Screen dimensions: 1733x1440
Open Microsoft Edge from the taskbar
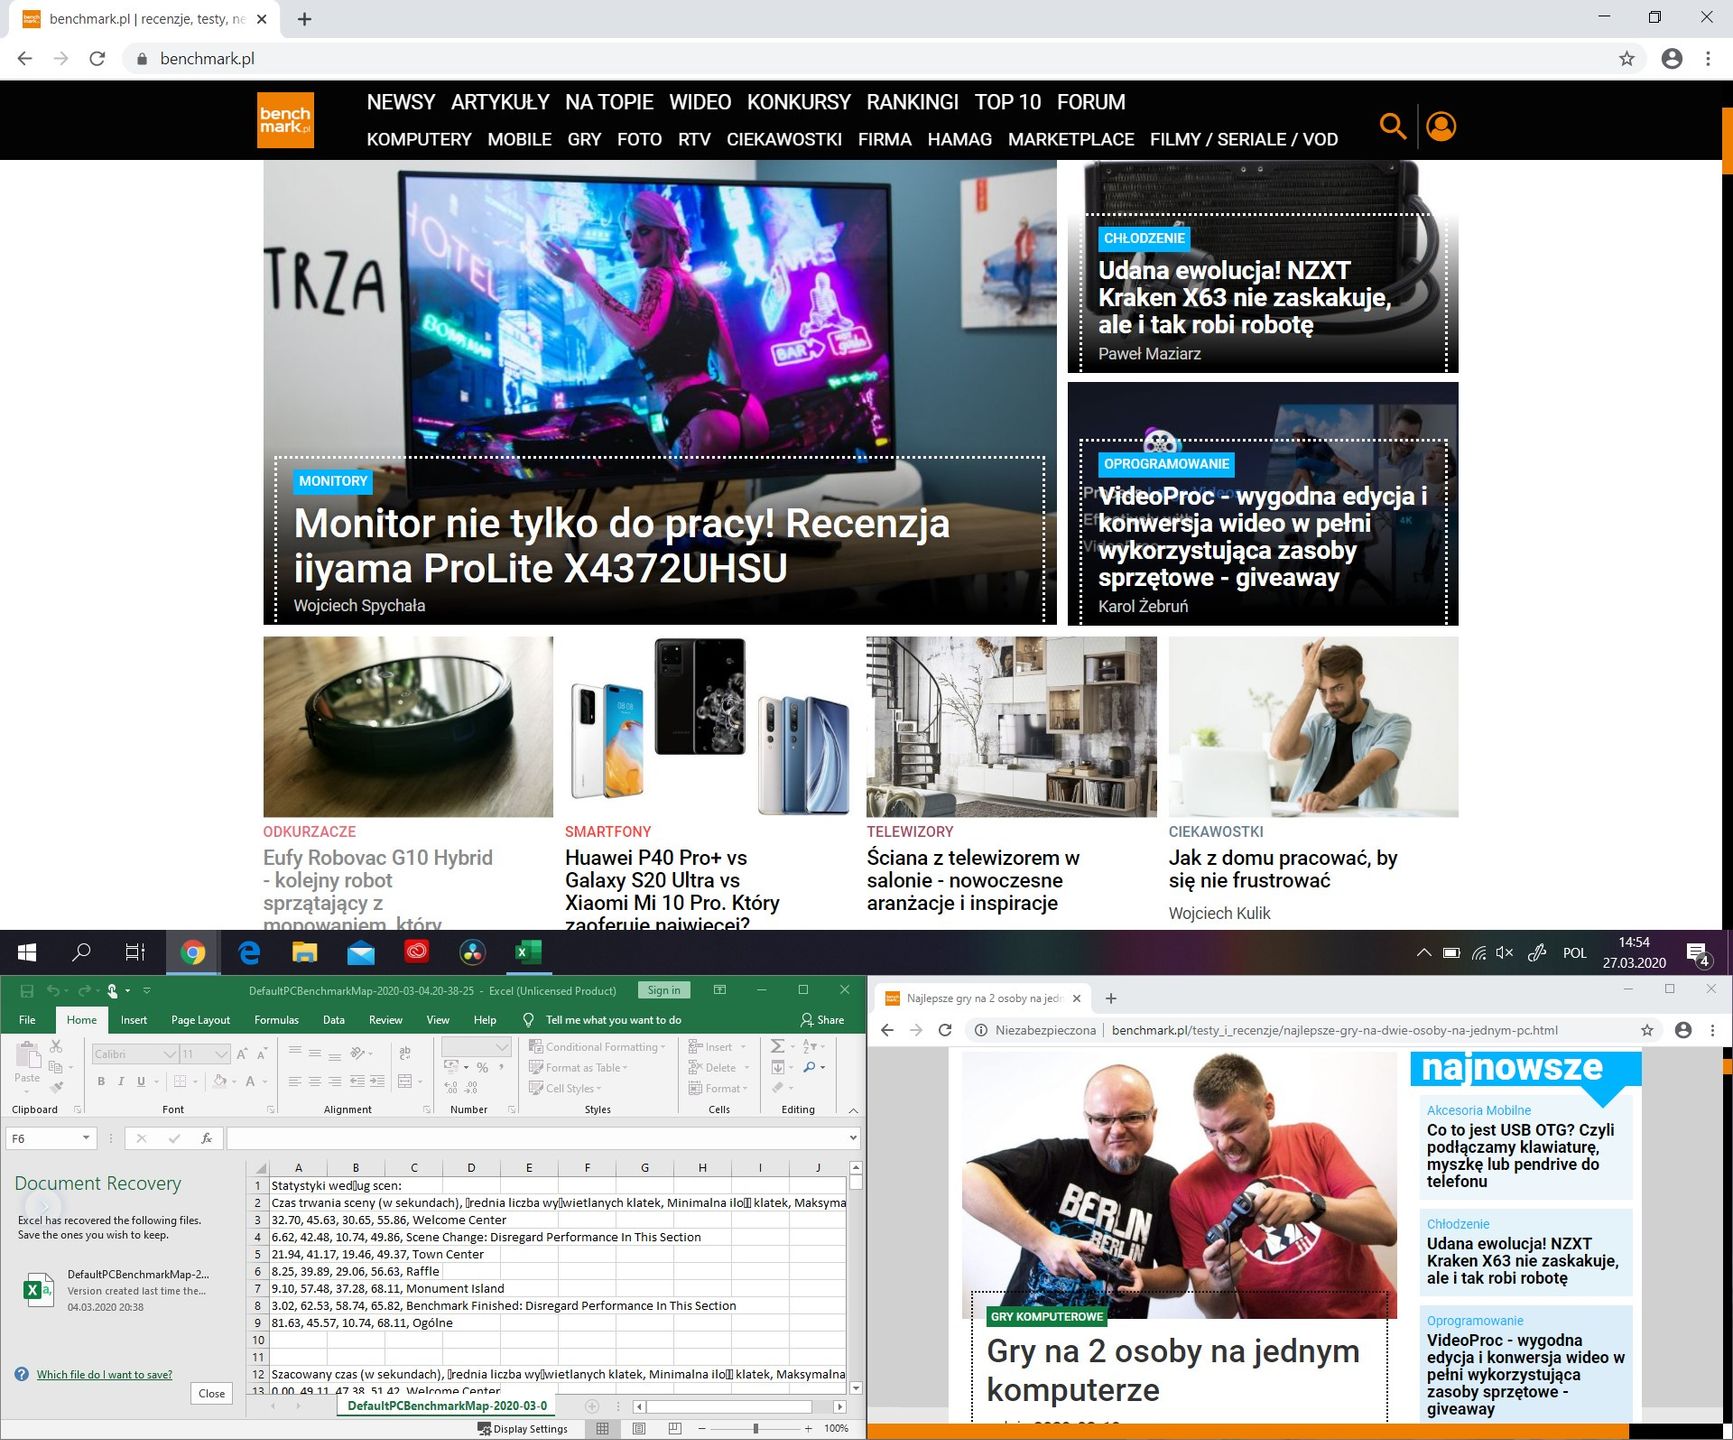pyautogui.click(x=249, y=953)
